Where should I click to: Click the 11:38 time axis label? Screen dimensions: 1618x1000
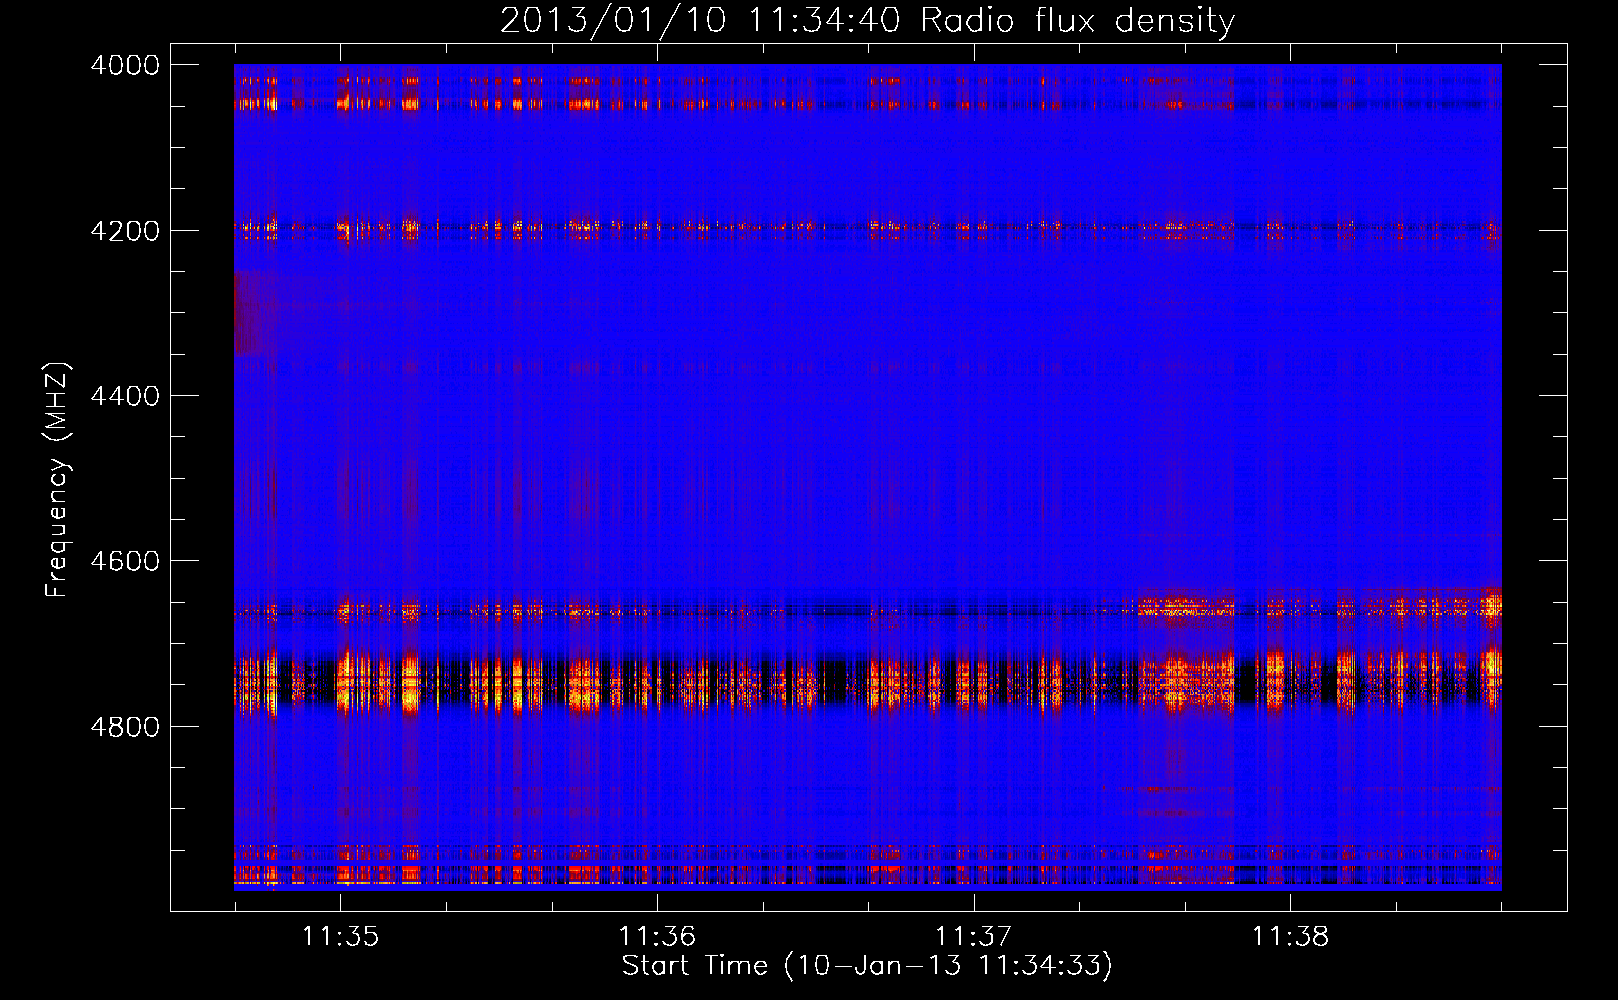pyautogui.click(x=1291, y=936)
